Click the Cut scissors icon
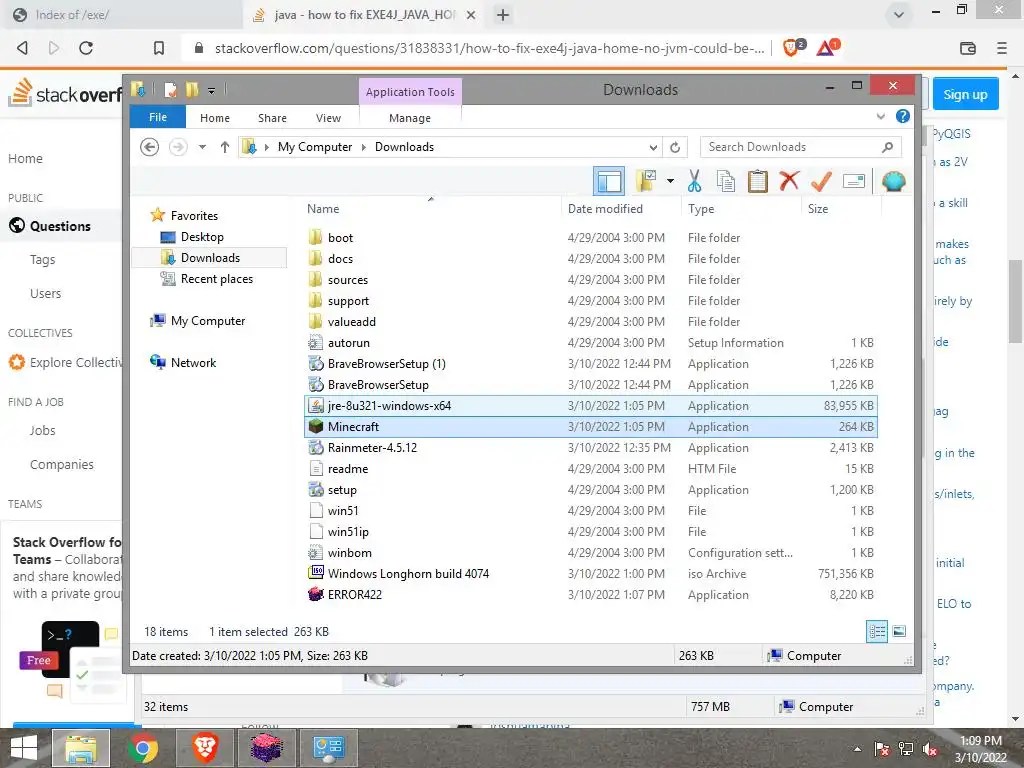1024x768 pixels. click(694, 181)
